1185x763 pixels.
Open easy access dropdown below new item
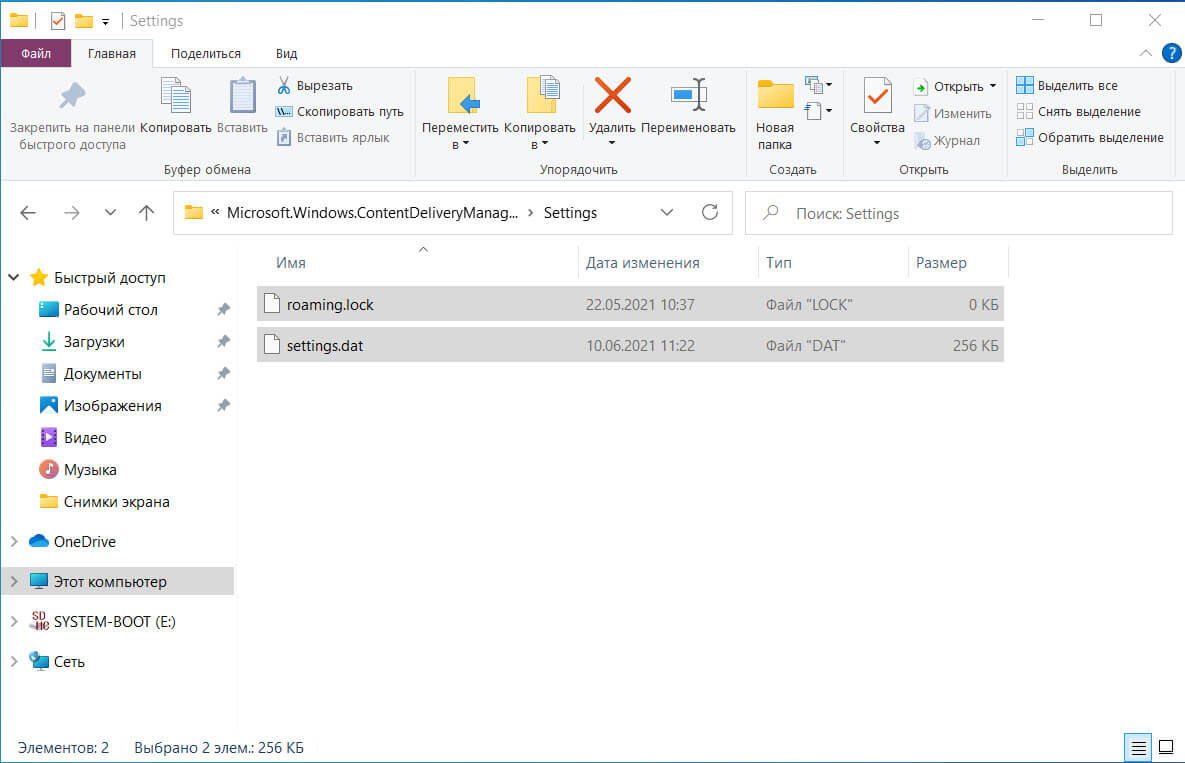(x=818, y=111)
